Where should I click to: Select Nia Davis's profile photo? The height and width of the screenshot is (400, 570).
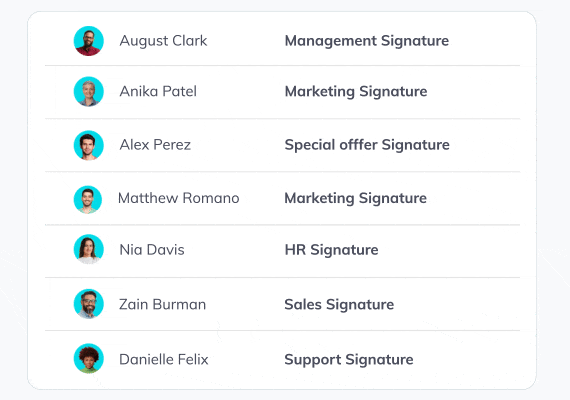[89, 249]
